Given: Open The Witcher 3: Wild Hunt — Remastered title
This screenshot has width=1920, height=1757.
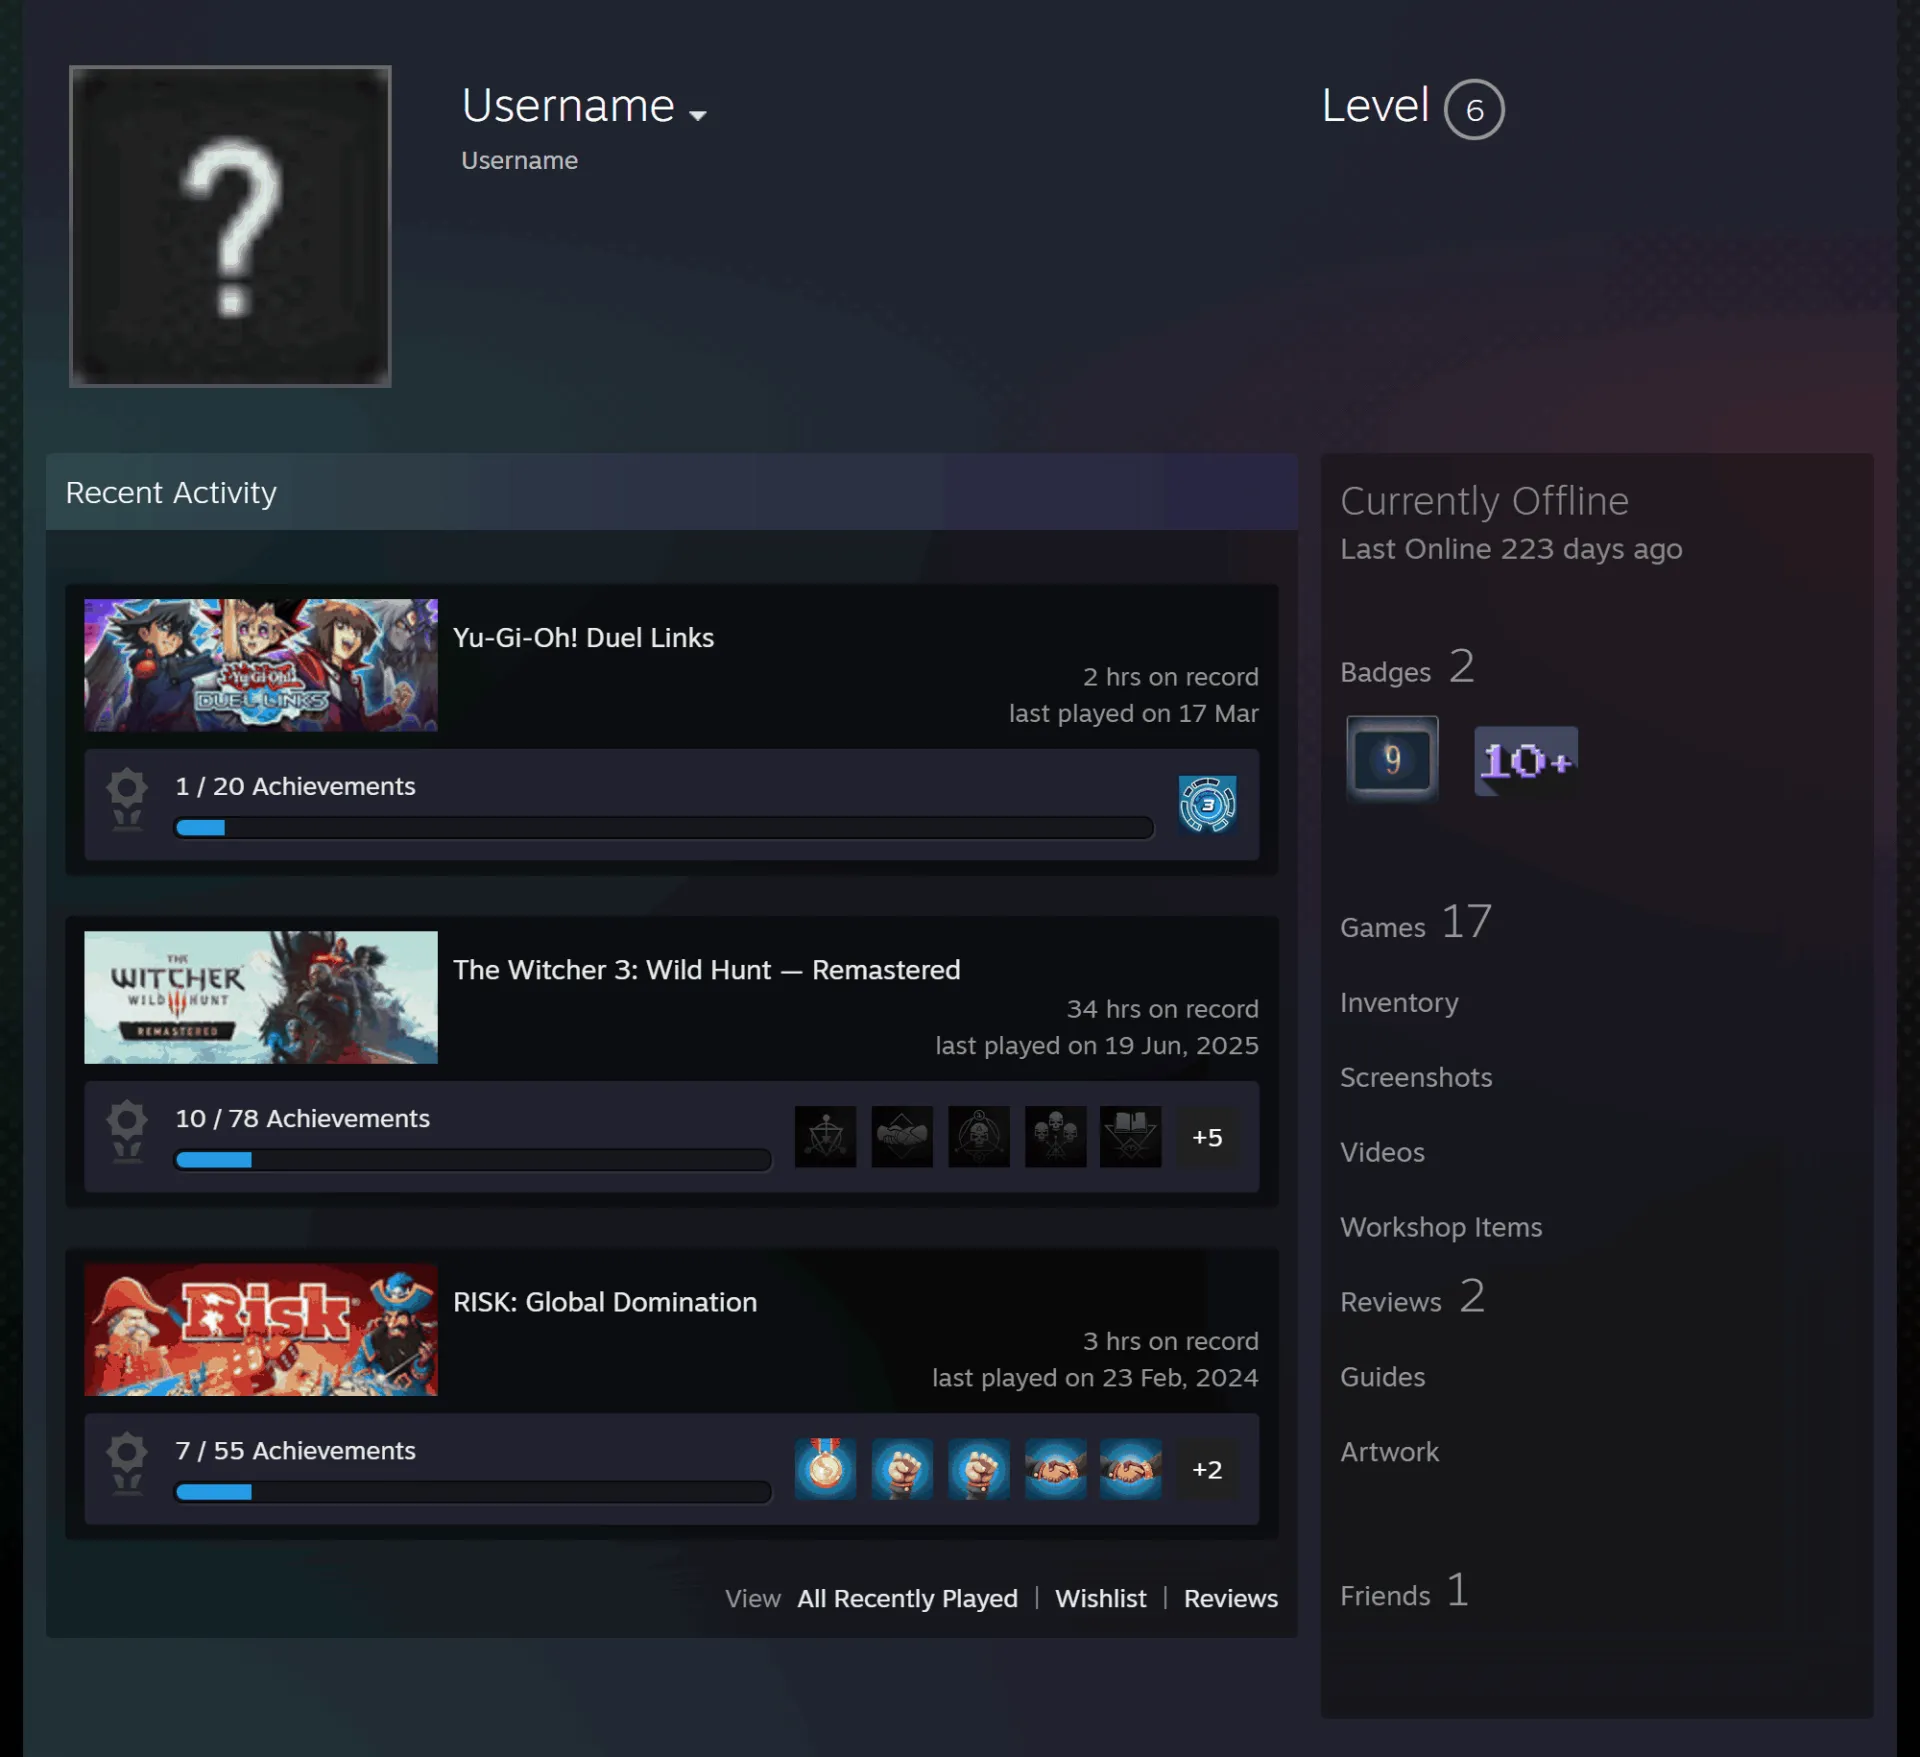Looking at the screenshot, I should tap(706, 970).
